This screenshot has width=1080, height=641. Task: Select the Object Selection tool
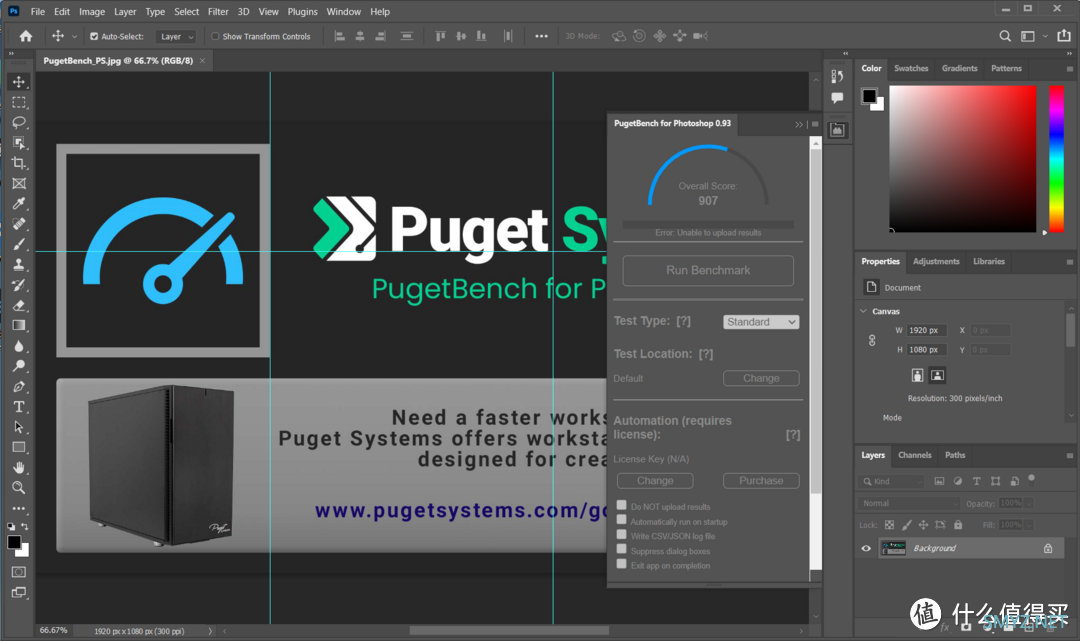[19, 143]
